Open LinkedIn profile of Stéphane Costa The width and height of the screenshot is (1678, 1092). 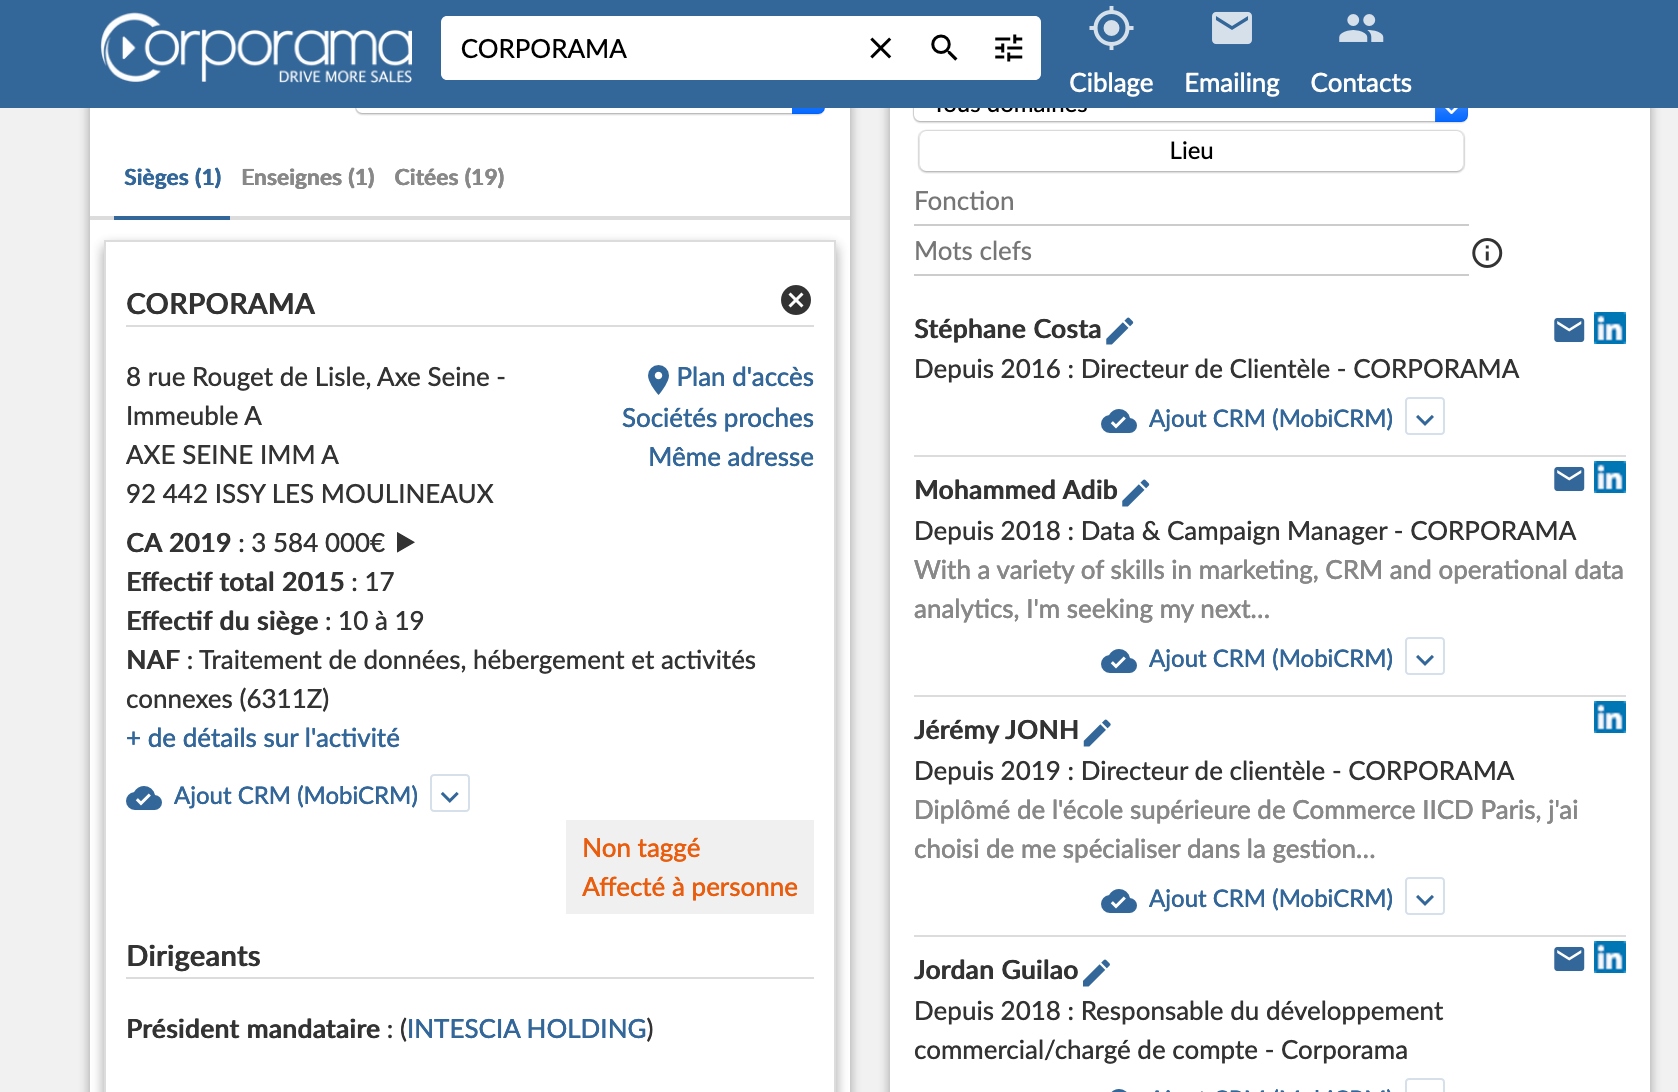(1609, 329)
